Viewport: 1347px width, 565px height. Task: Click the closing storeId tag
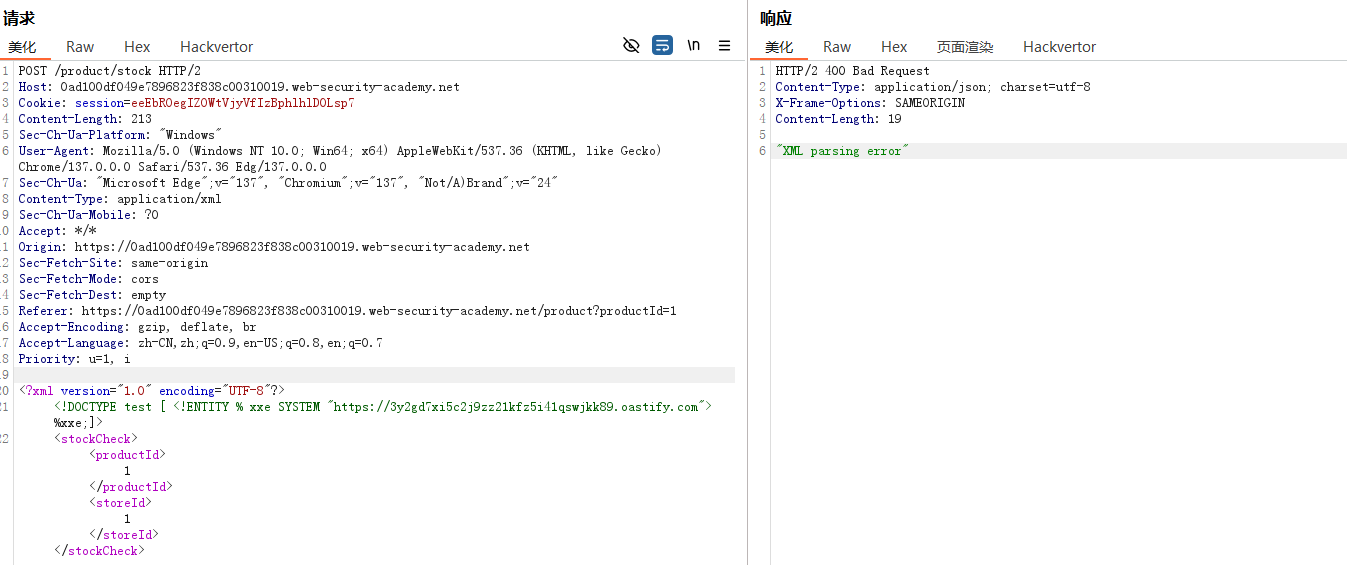(x=124, y=535)
